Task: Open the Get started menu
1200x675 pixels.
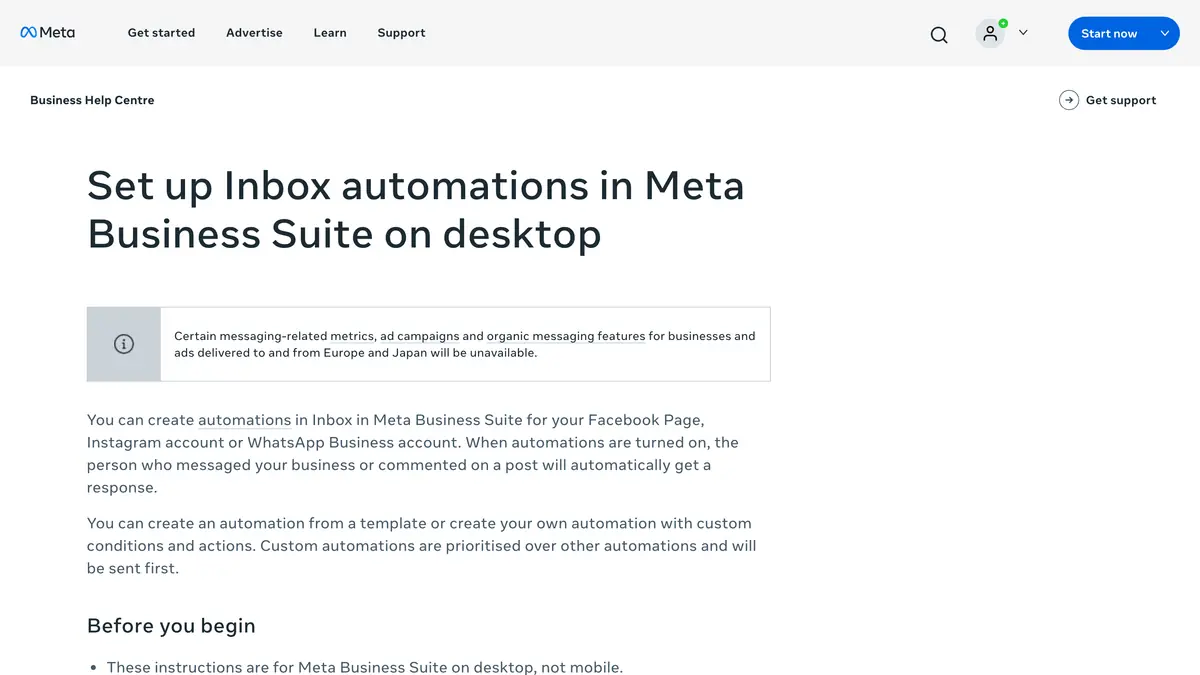Action: [x=161, y=33]
